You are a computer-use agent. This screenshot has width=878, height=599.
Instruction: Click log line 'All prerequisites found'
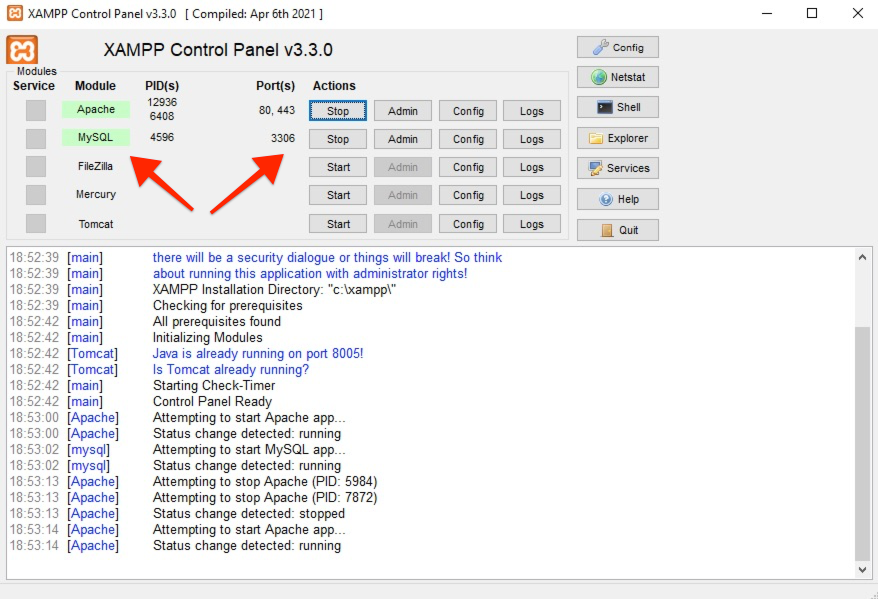pyautogui.click(x=217, y=321)
